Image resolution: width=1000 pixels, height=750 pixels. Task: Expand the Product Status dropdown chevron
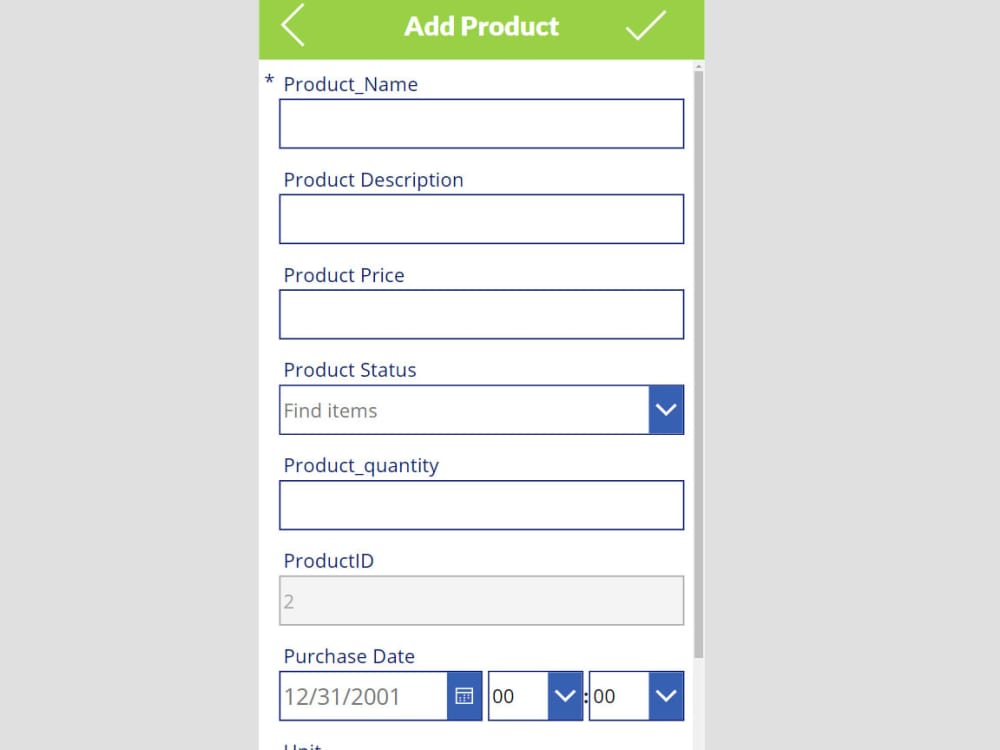pyautogui.click(x=667, y=409)
